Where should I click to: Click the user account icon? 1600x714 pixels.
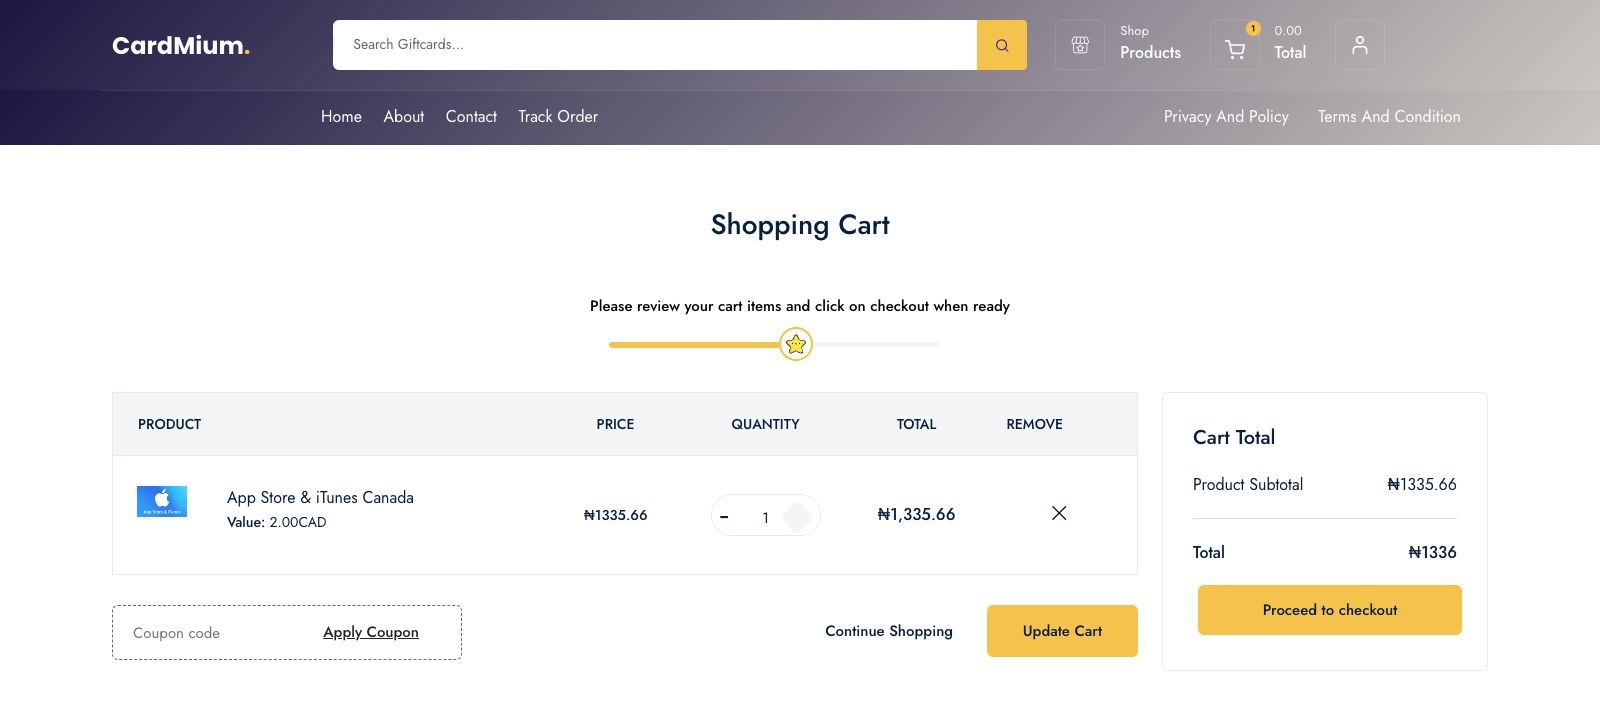coord(1359,44)
